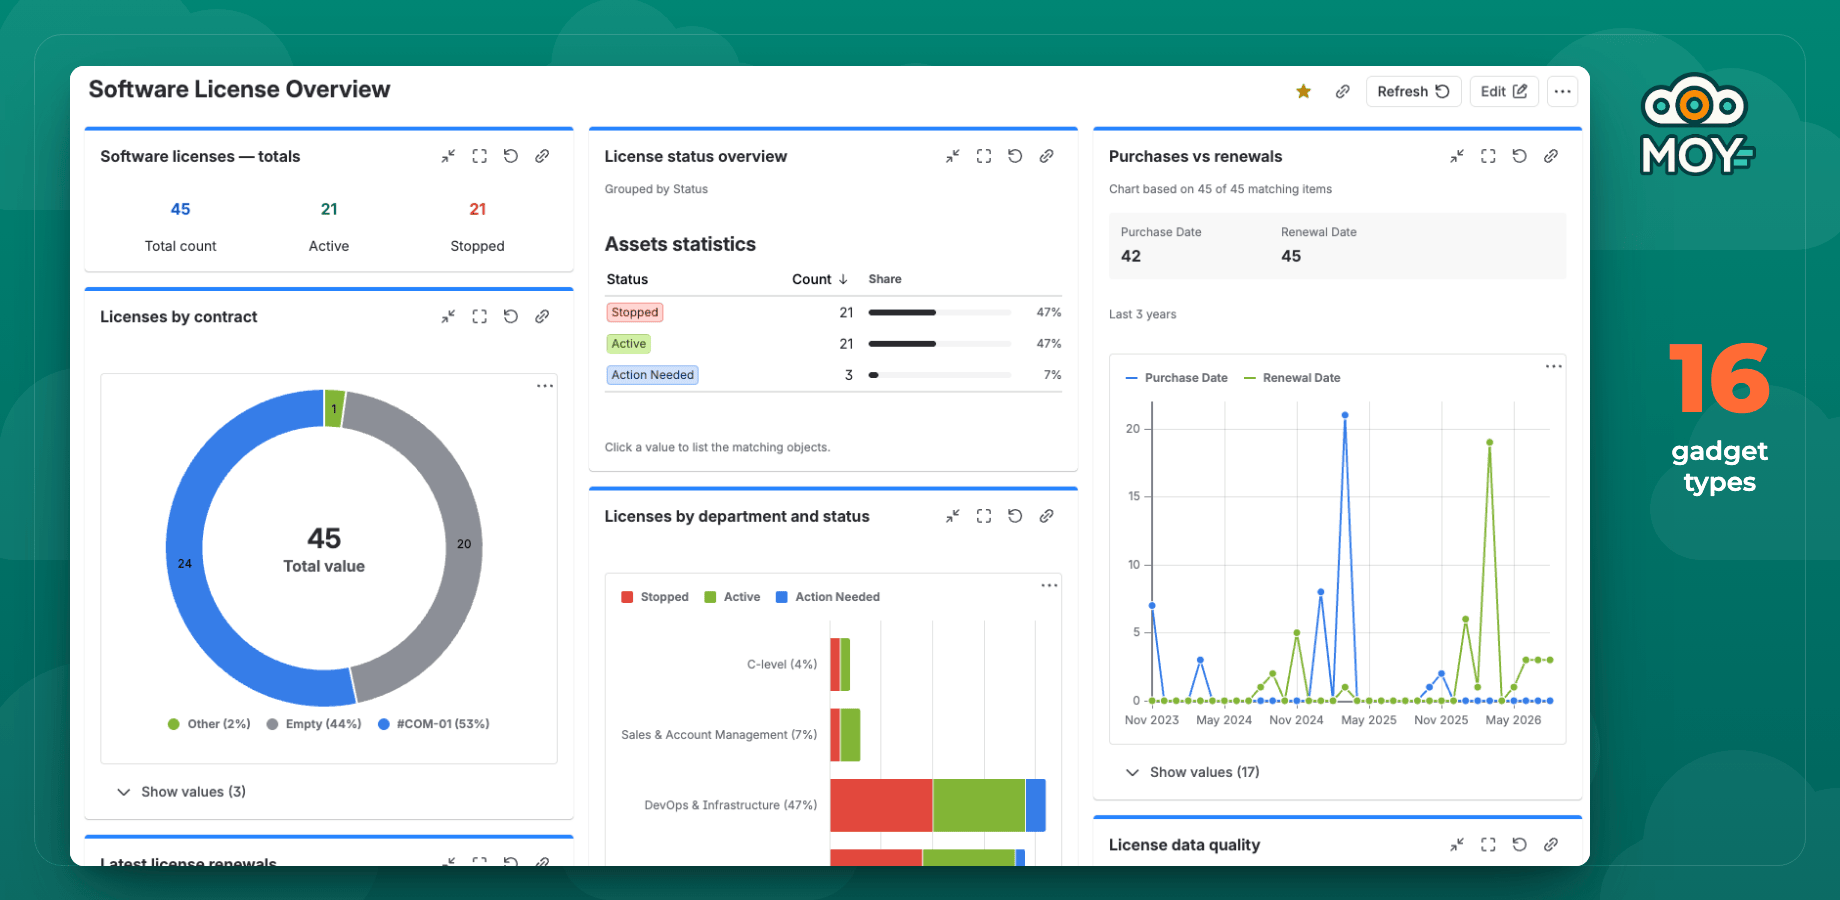Toggle Empty (44%) legend item
The width and height of the screenshot is (1840, 900).
pyautogui.click(x=314, y=724)
